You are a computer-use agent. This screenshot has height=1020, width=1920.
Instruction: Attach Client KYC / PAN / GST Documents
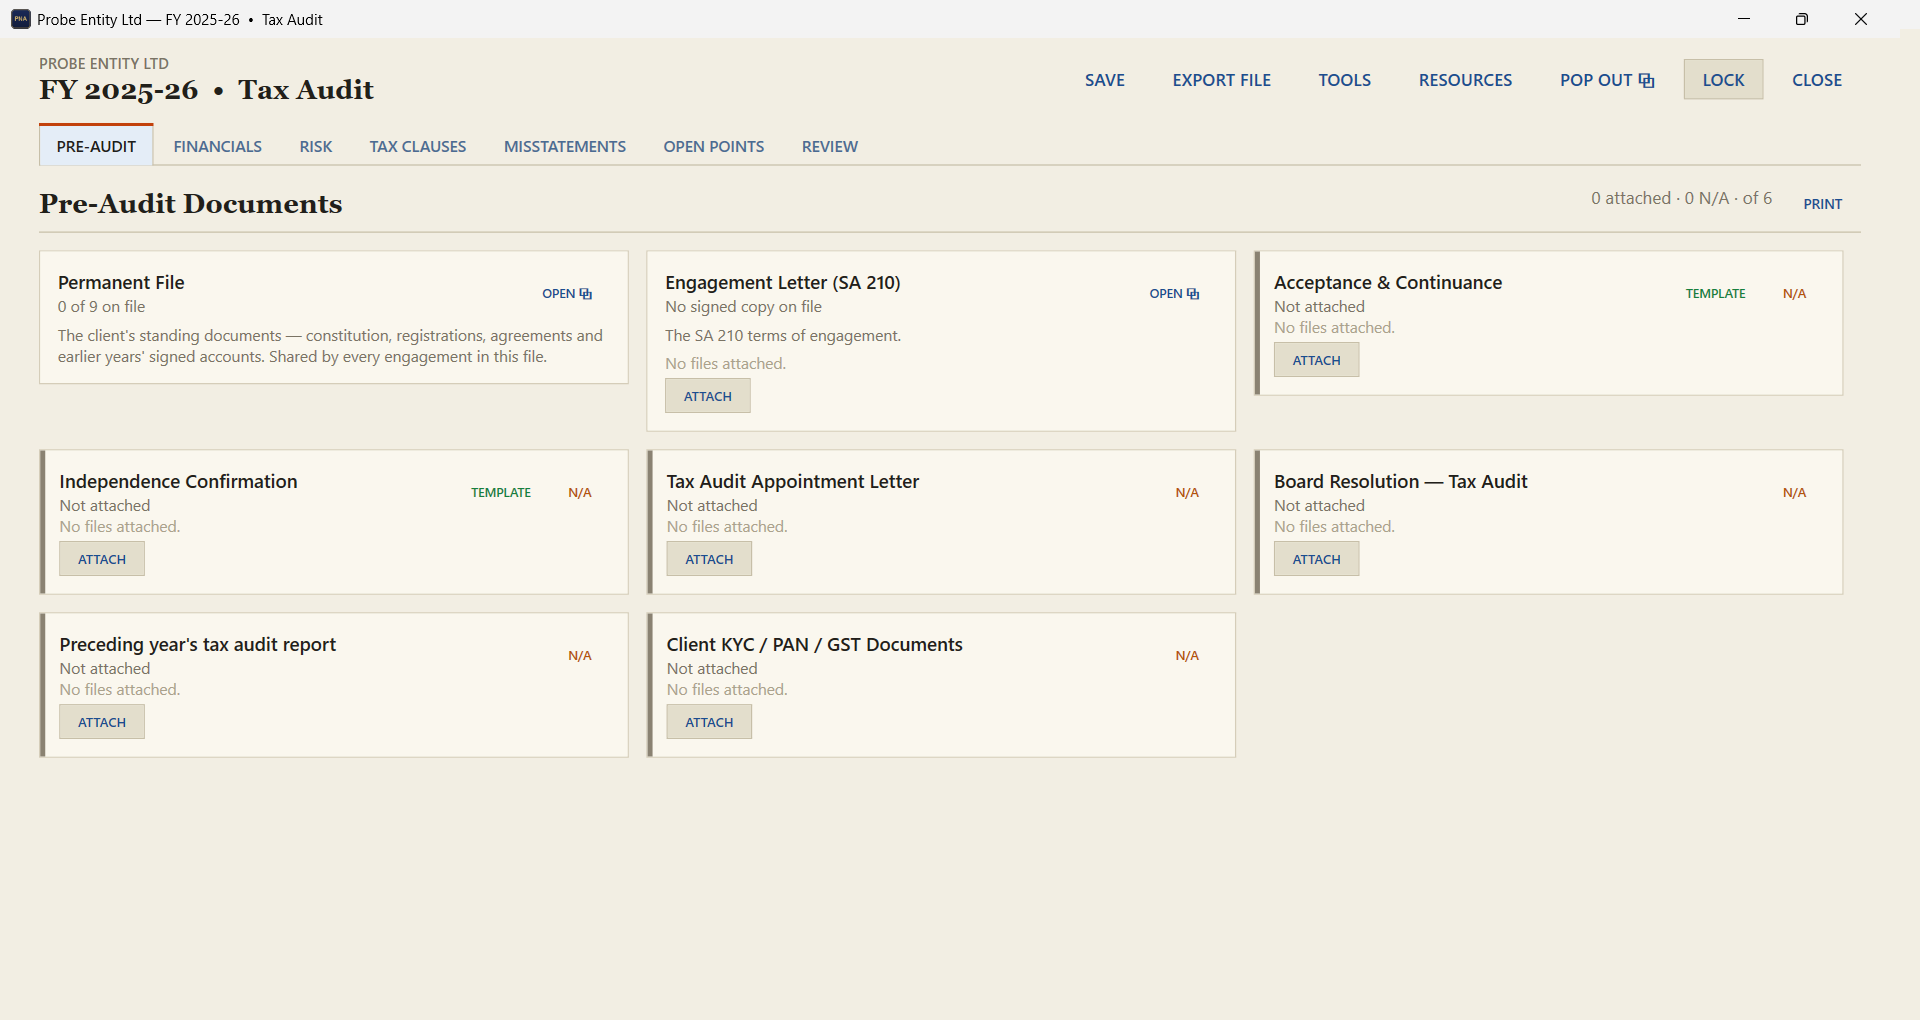point(709,722)
